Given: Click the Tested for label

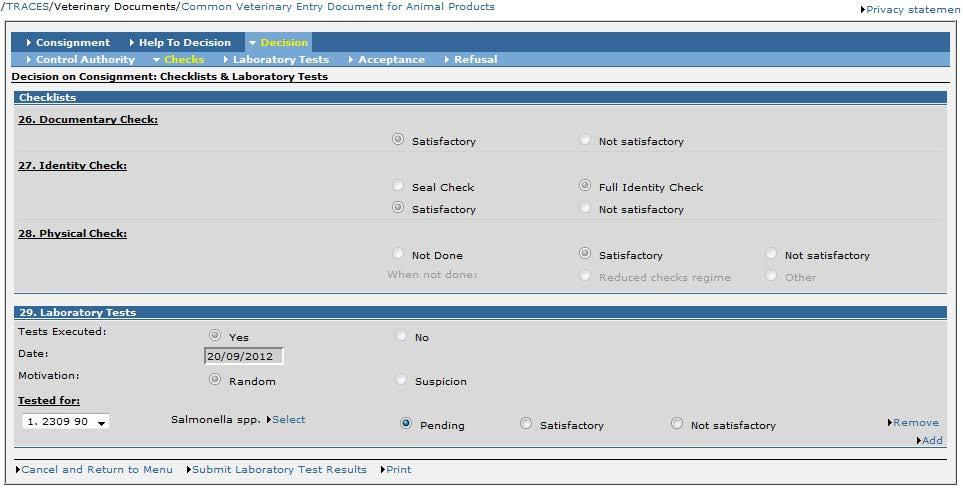Looking at the screenshot, I should pyautogui.click(x=49, y=401).
